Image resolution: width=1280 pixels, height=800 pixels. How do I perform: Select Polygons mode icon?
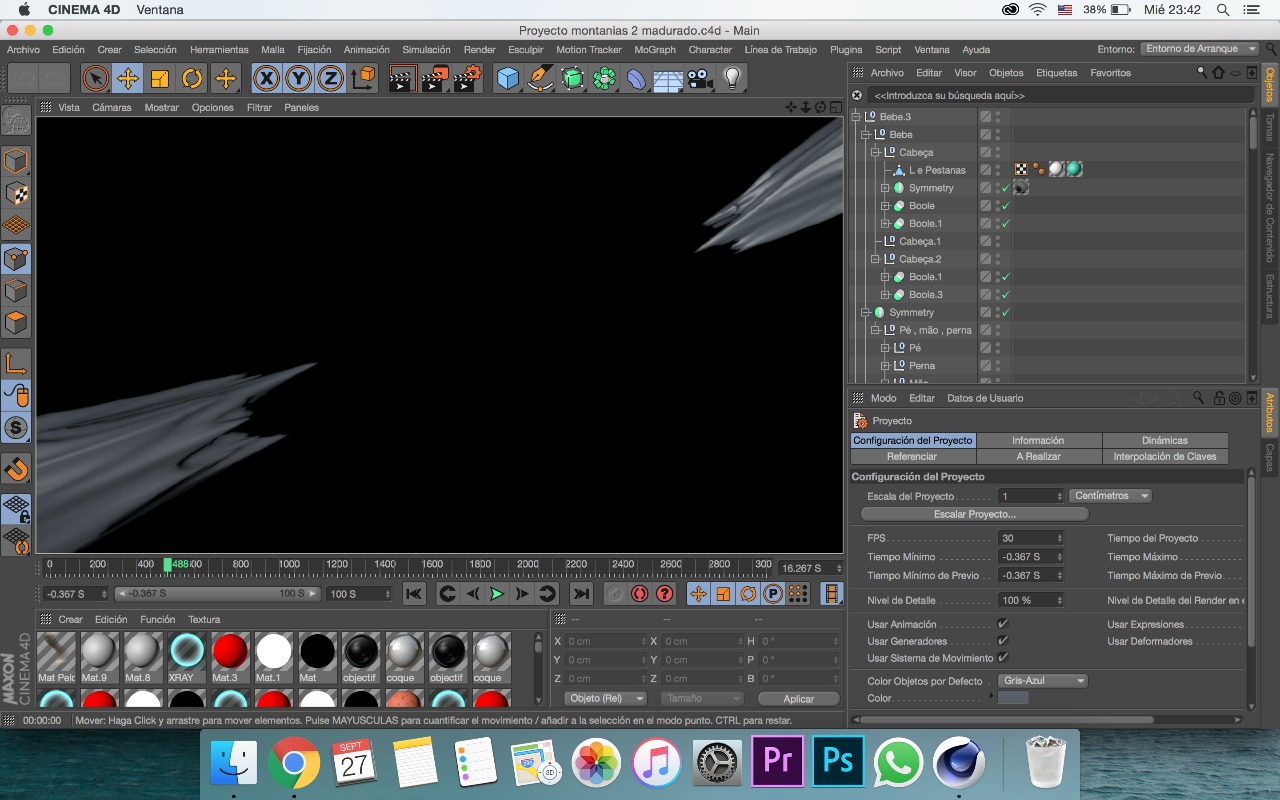(x=16, y=323)
